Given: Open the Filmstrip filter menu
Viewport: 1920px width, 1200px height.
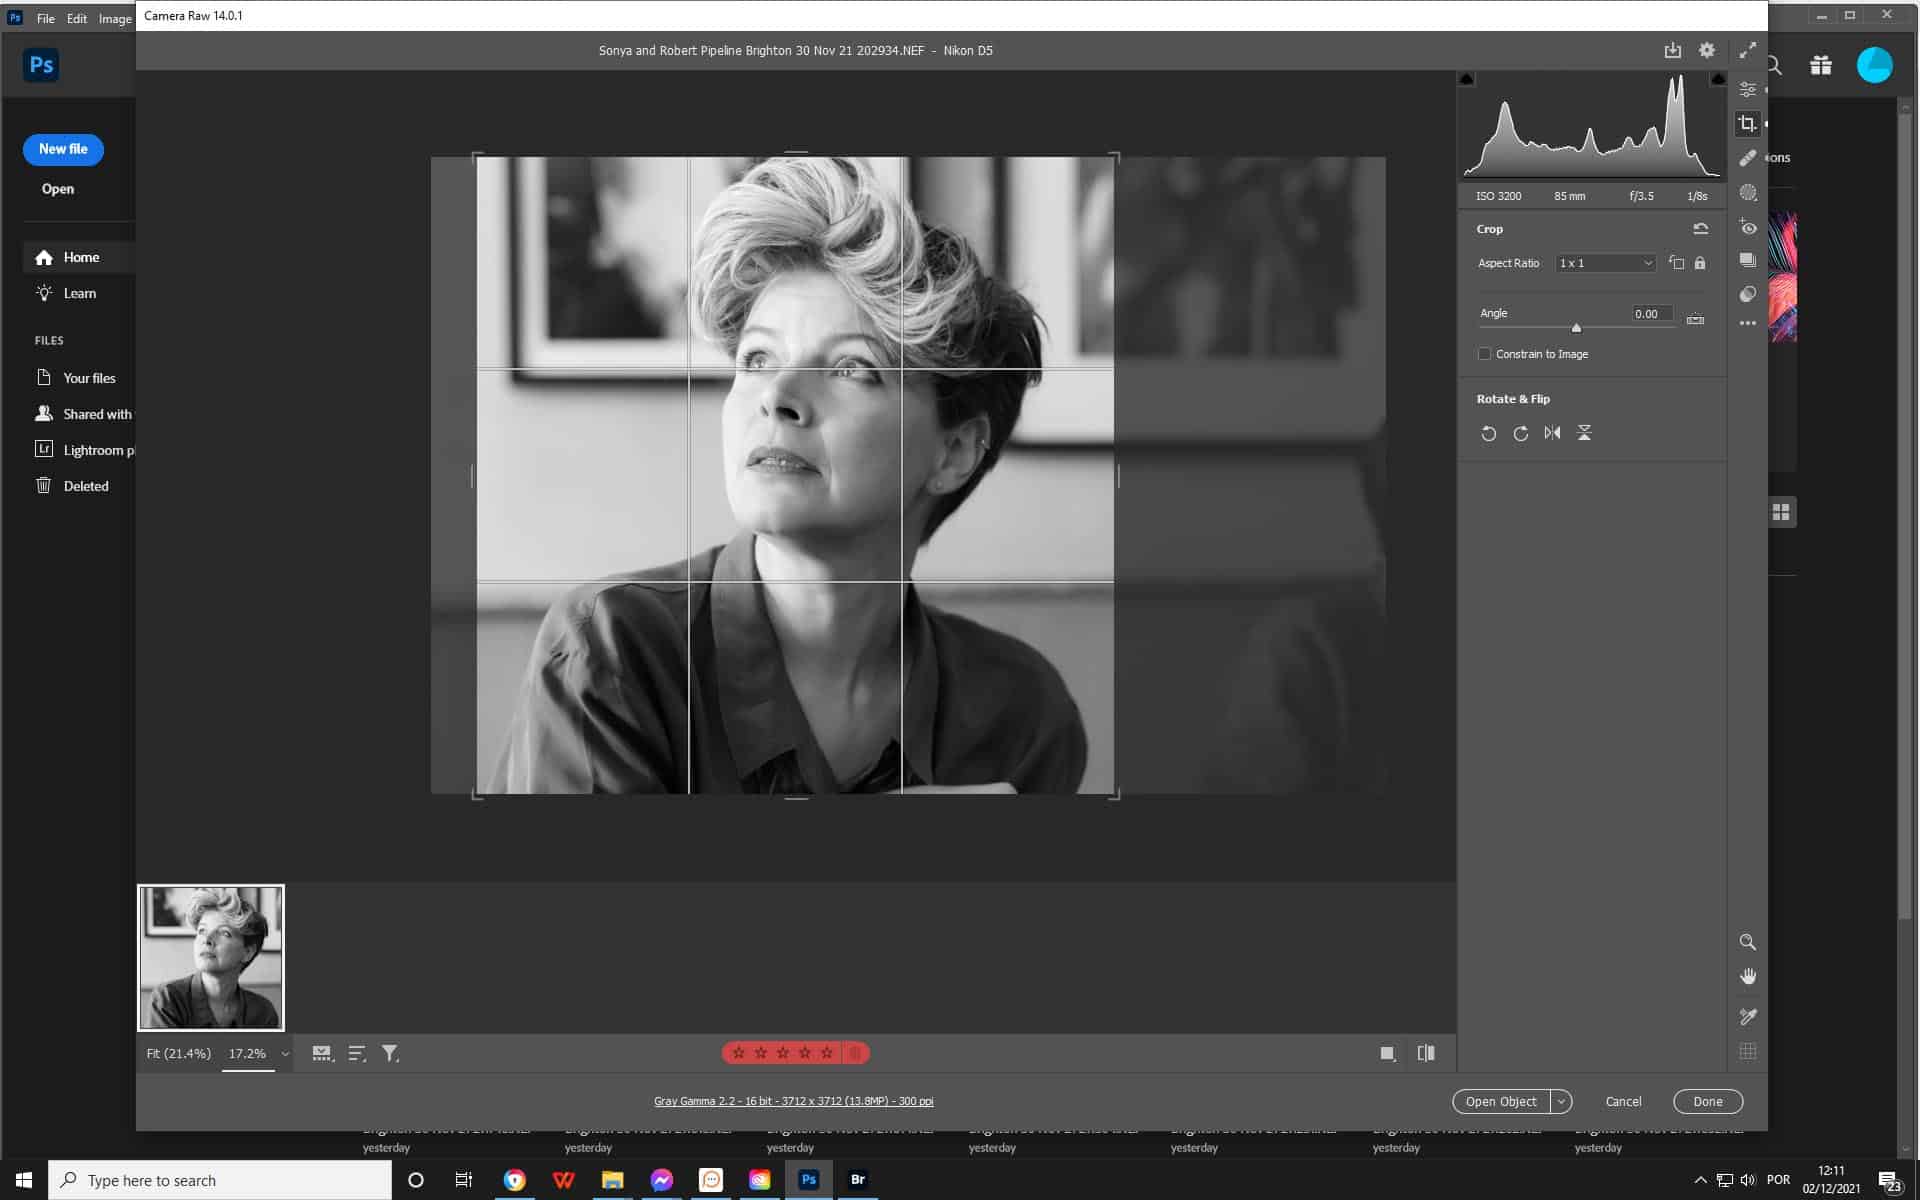Looking at the screenshot, I should (390, 1053).
